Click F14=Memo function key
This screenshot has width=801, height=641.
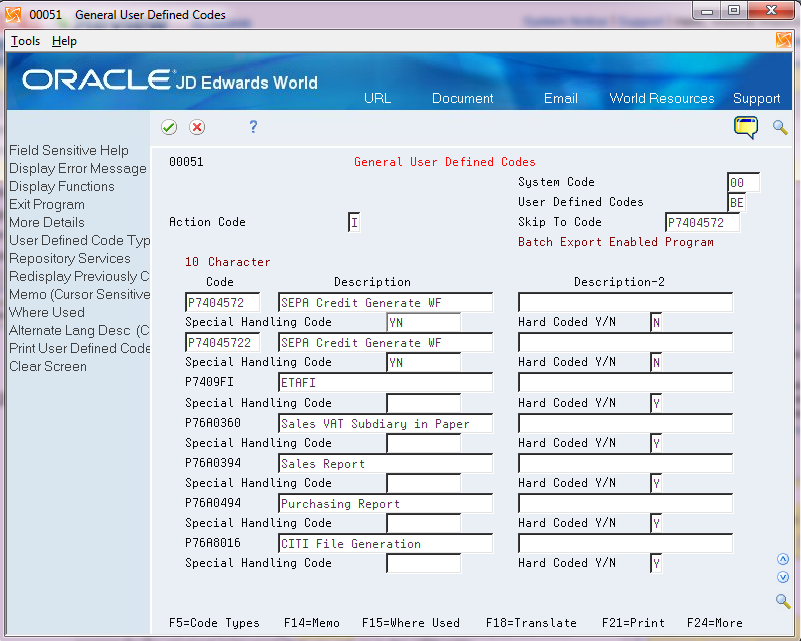312,623
